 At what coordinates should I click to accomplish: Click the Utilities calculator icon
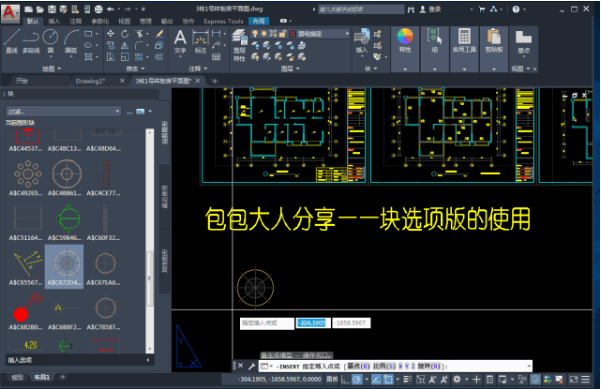tap(464, 40)
